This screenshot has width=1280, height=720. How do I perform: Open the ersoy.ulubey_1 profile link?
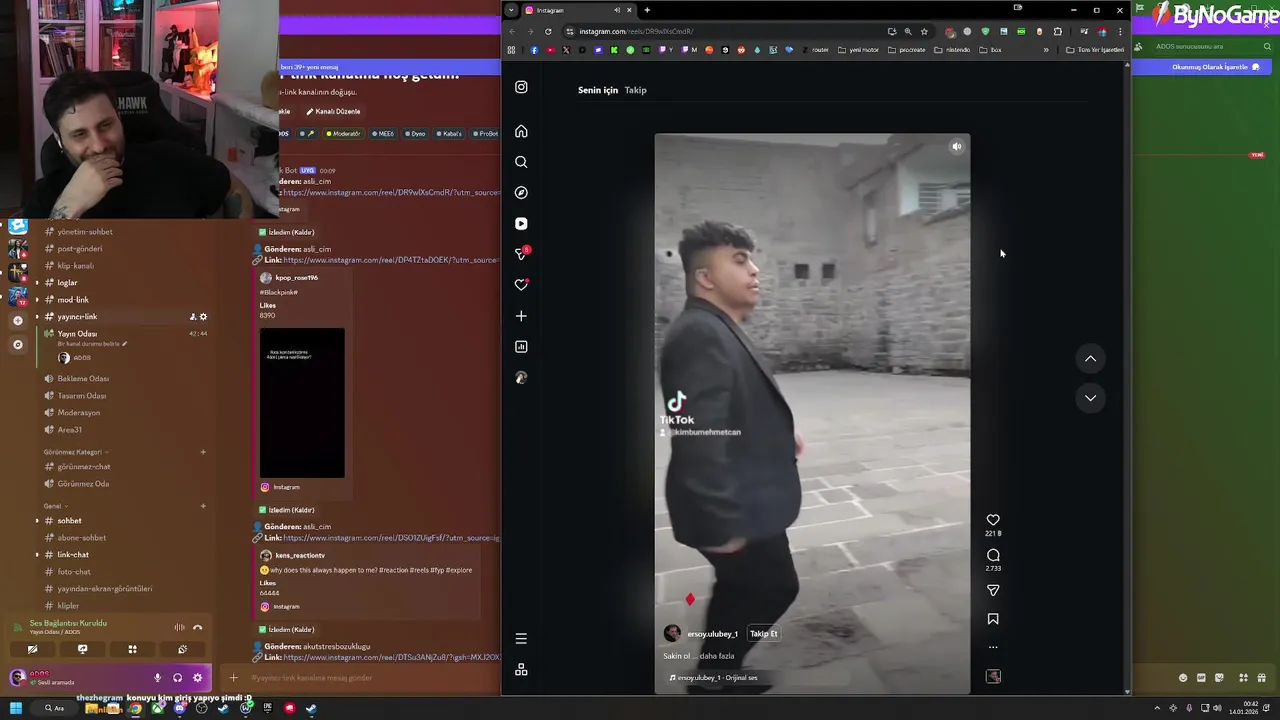[712, 634]
